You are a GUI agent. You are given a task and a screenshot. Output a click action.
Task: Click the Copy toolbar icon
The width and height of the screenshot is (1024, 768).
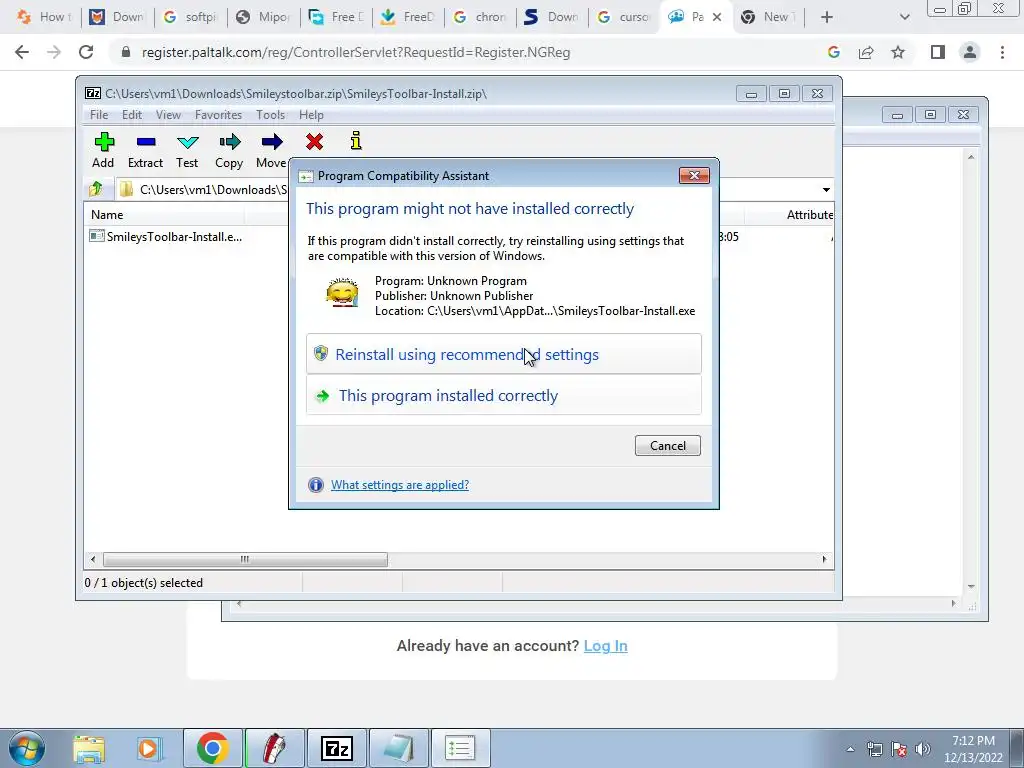(x=229, y=150)
